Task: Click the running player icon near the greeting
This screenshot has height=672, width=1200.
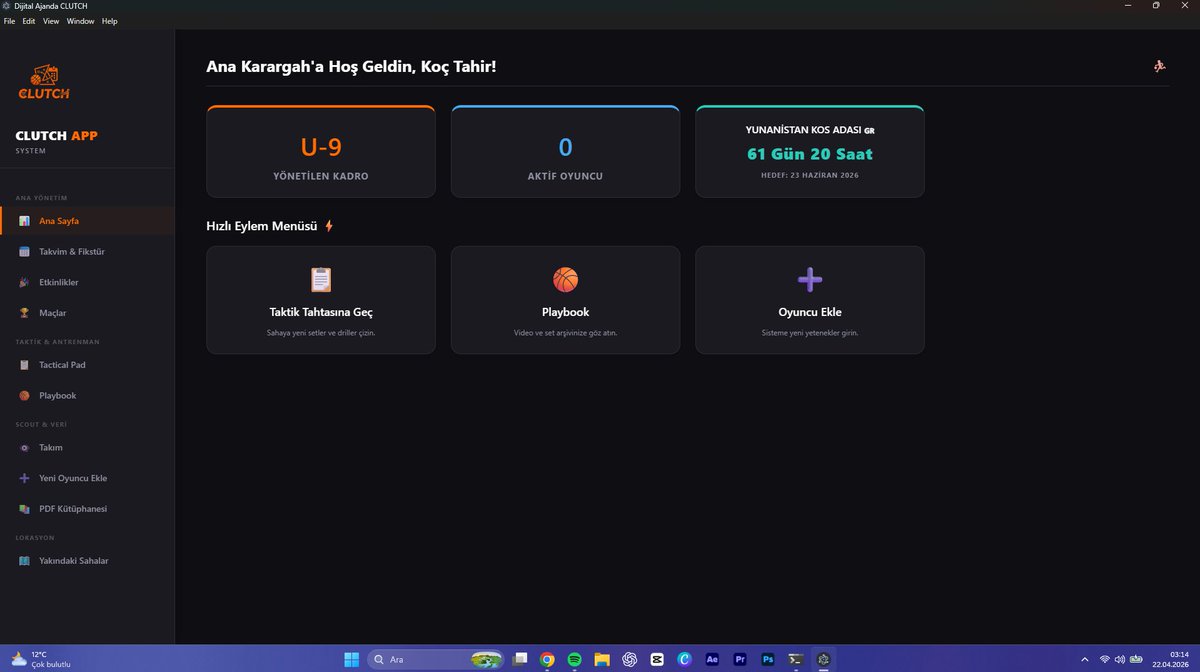Action: click(x=1160, y=66)
